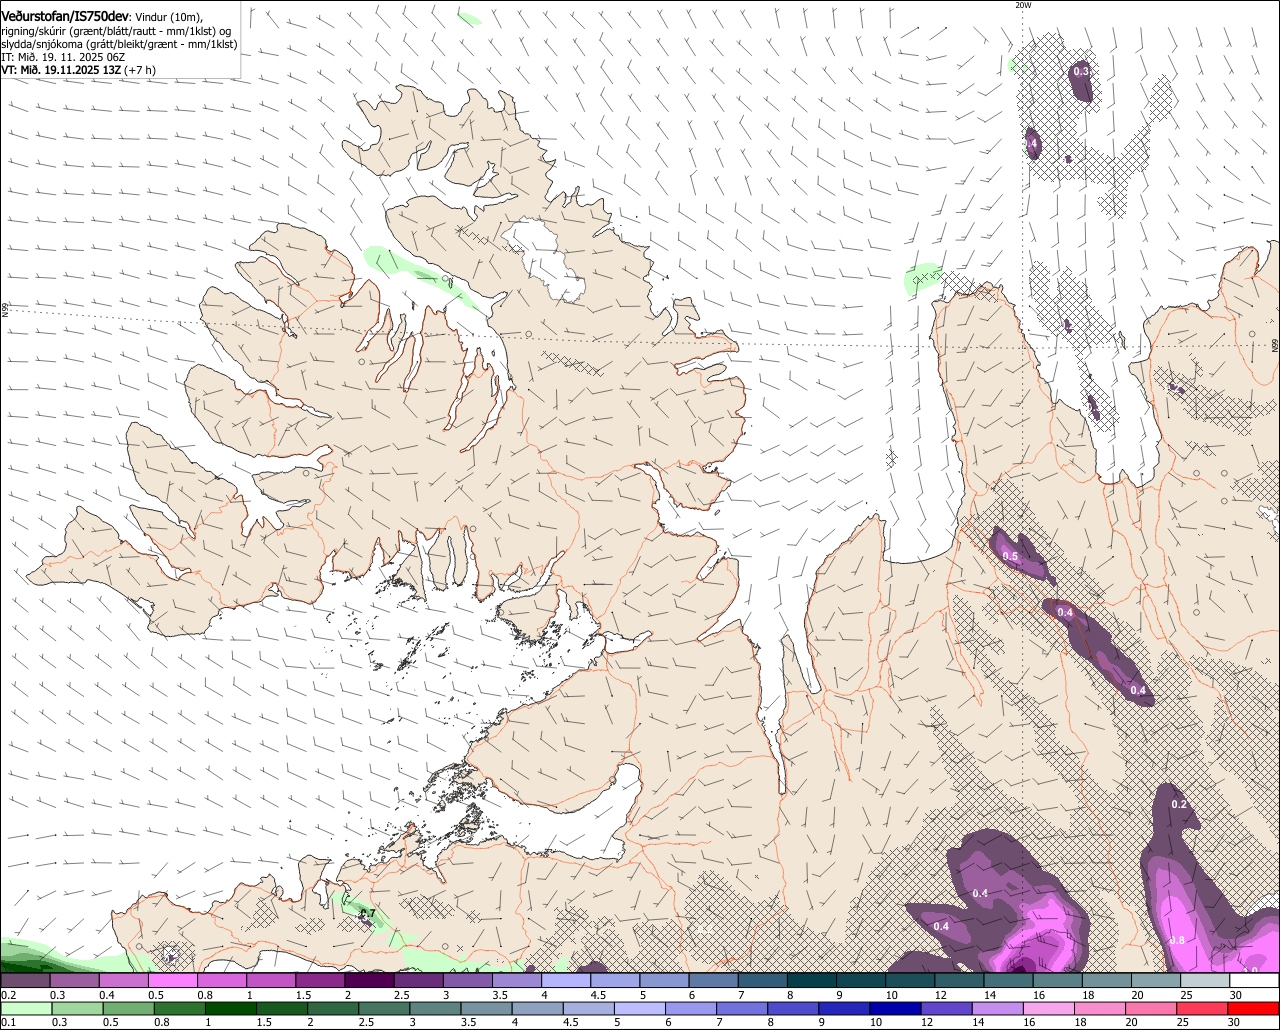Pick lower-scale swatch between 7 and 8
The height and width of the screenshot is (1030, 1280).
pos(743,1009)
